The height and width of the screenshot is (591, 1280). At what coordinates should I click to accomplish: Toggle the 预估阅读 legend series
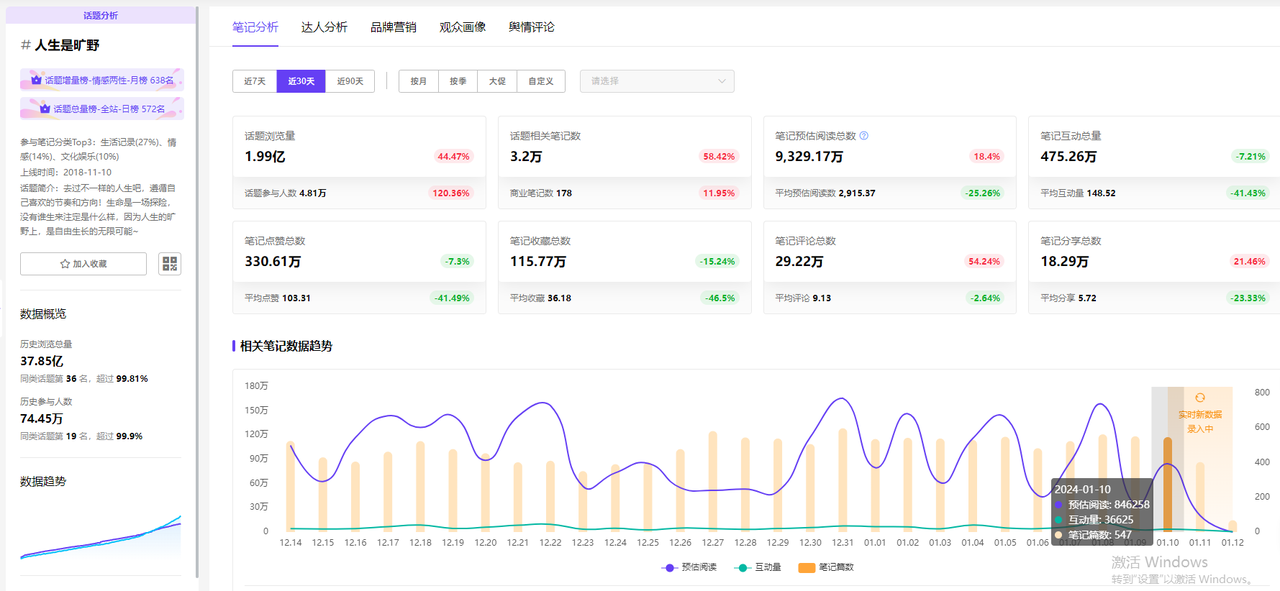(688, 567)
